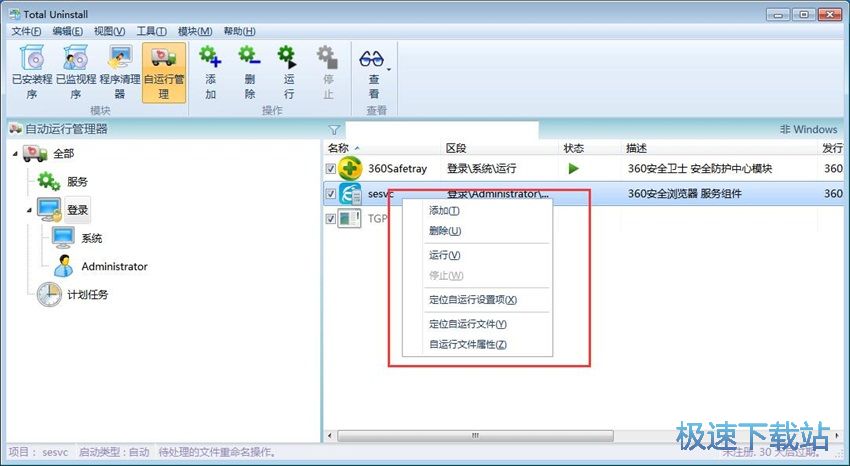Uncheck the TGP row checkbox
Image resolution: width=850 pixels, height=466 pixels.
(x=331, y=219)
